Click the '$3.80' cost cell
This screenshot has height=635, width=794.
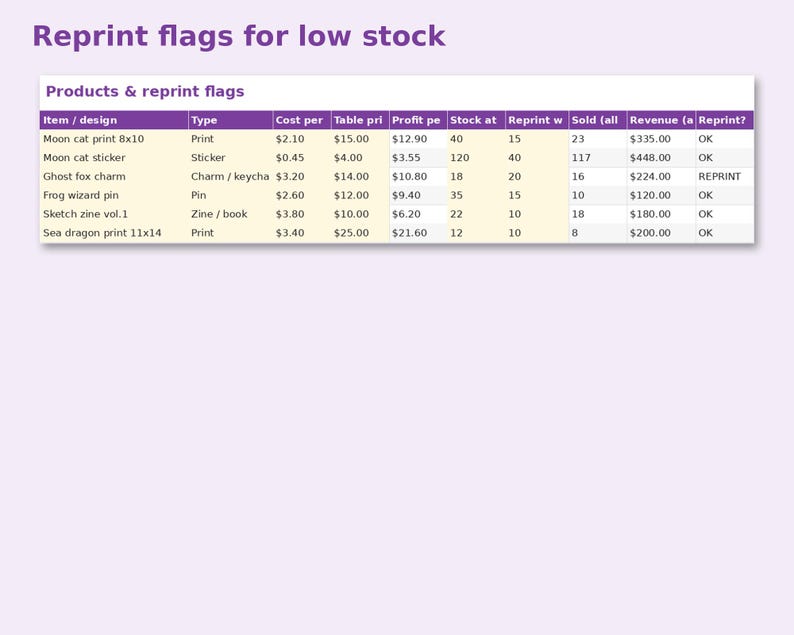tap(302, 214)
